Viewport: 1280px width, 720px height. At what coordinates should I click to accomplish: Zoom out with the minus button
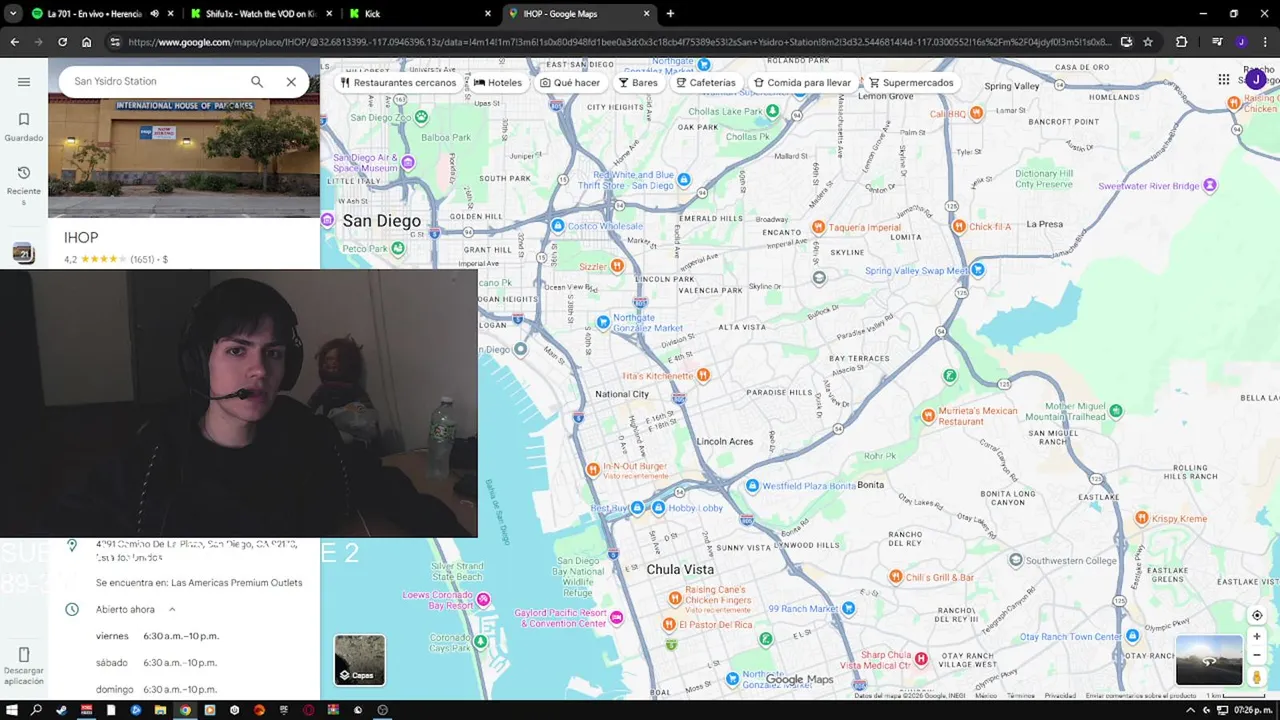pyautogui.click(x=1257, y=655)
